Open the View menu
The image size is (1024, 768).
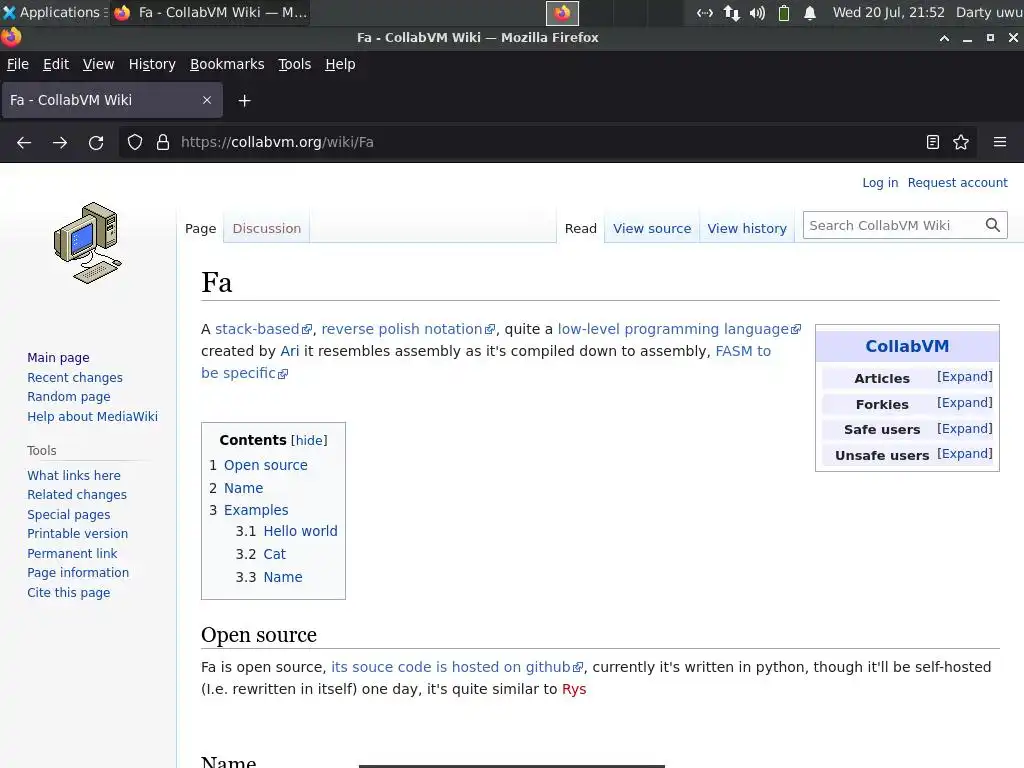click(98, 64)
